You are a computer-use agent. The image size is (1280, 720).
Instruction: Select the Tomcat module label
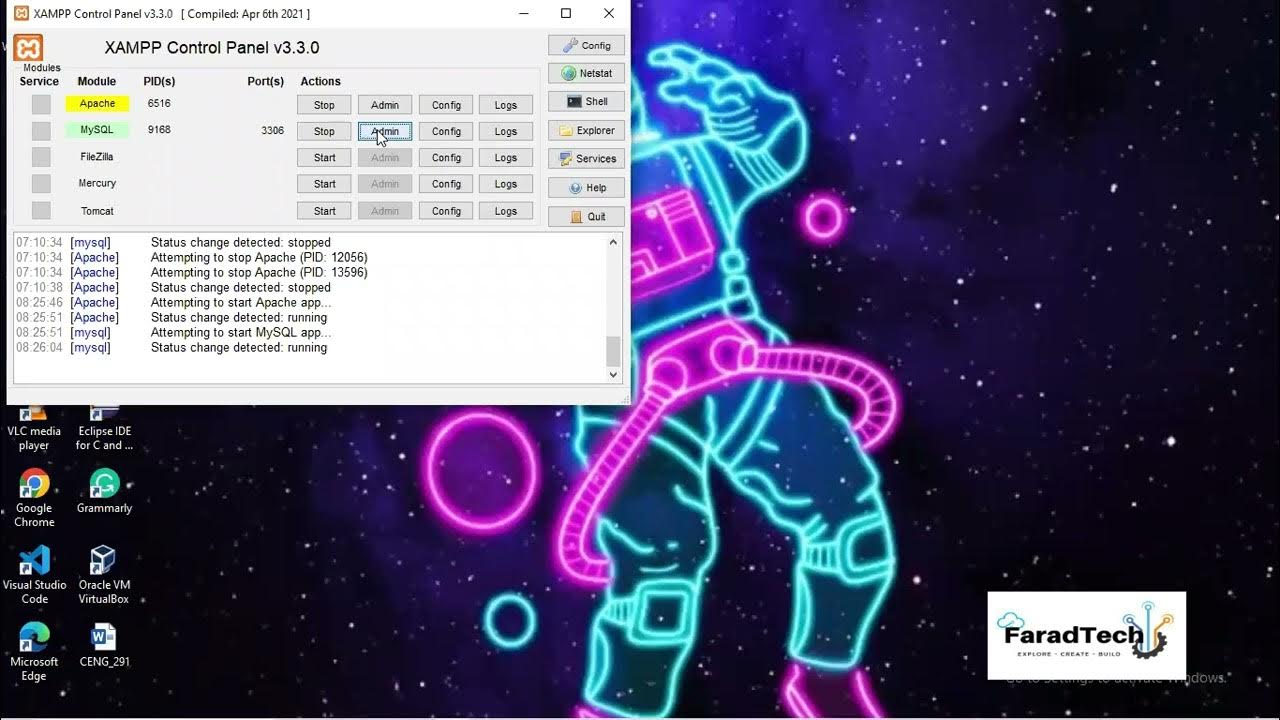(x=97, y=211)
